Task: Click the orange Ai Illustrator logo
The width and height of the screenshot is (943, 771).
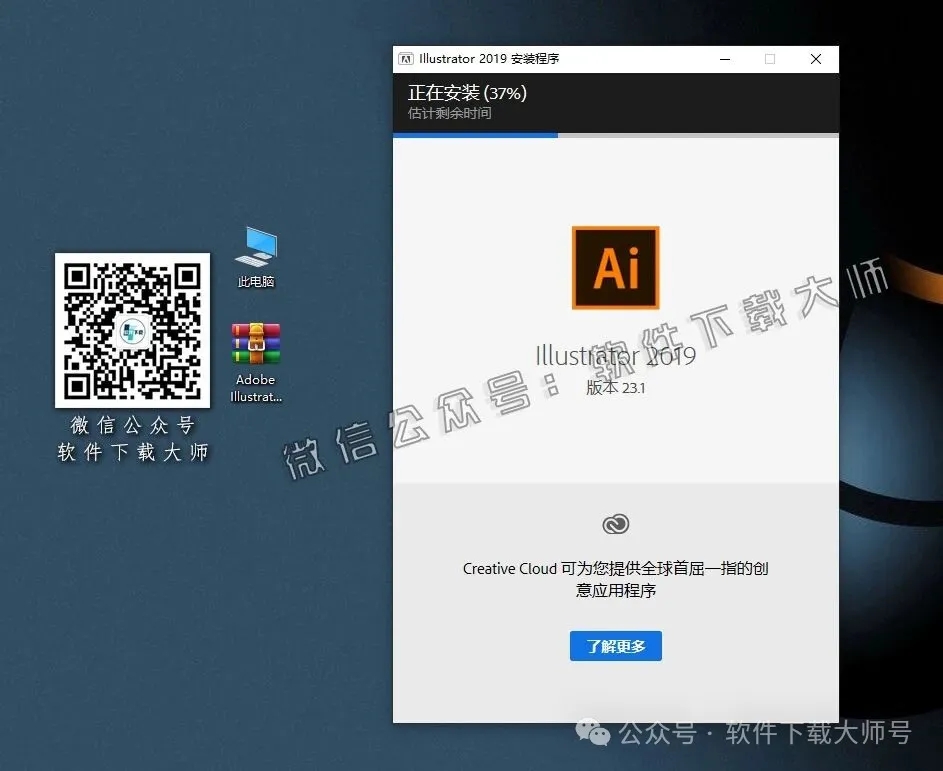Action: 615,267
